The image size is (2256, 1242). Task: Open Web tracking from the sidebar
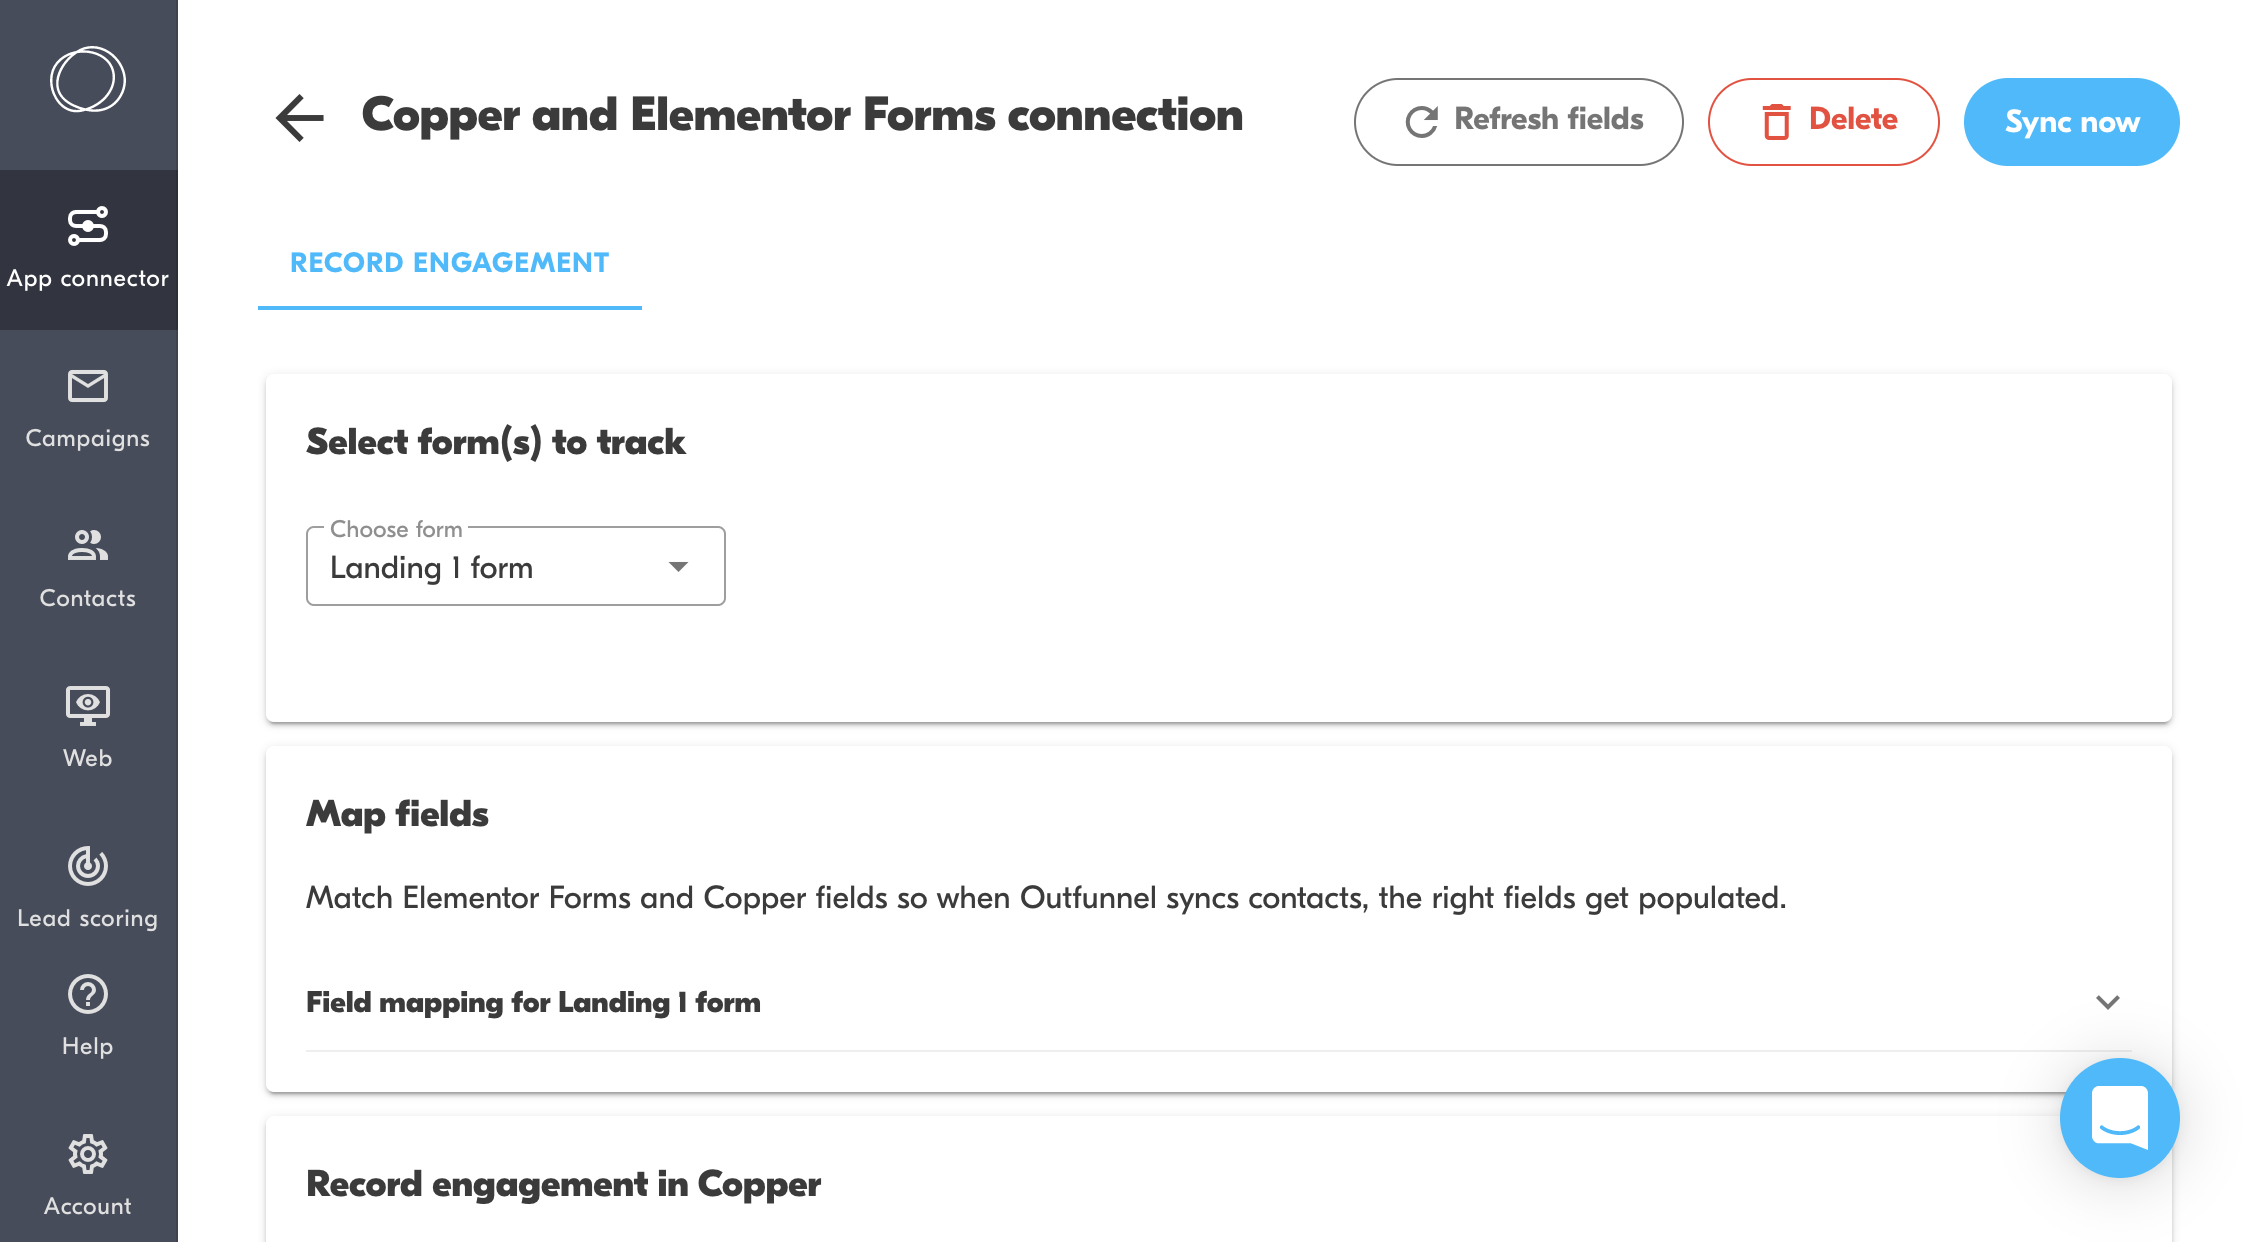88,728
